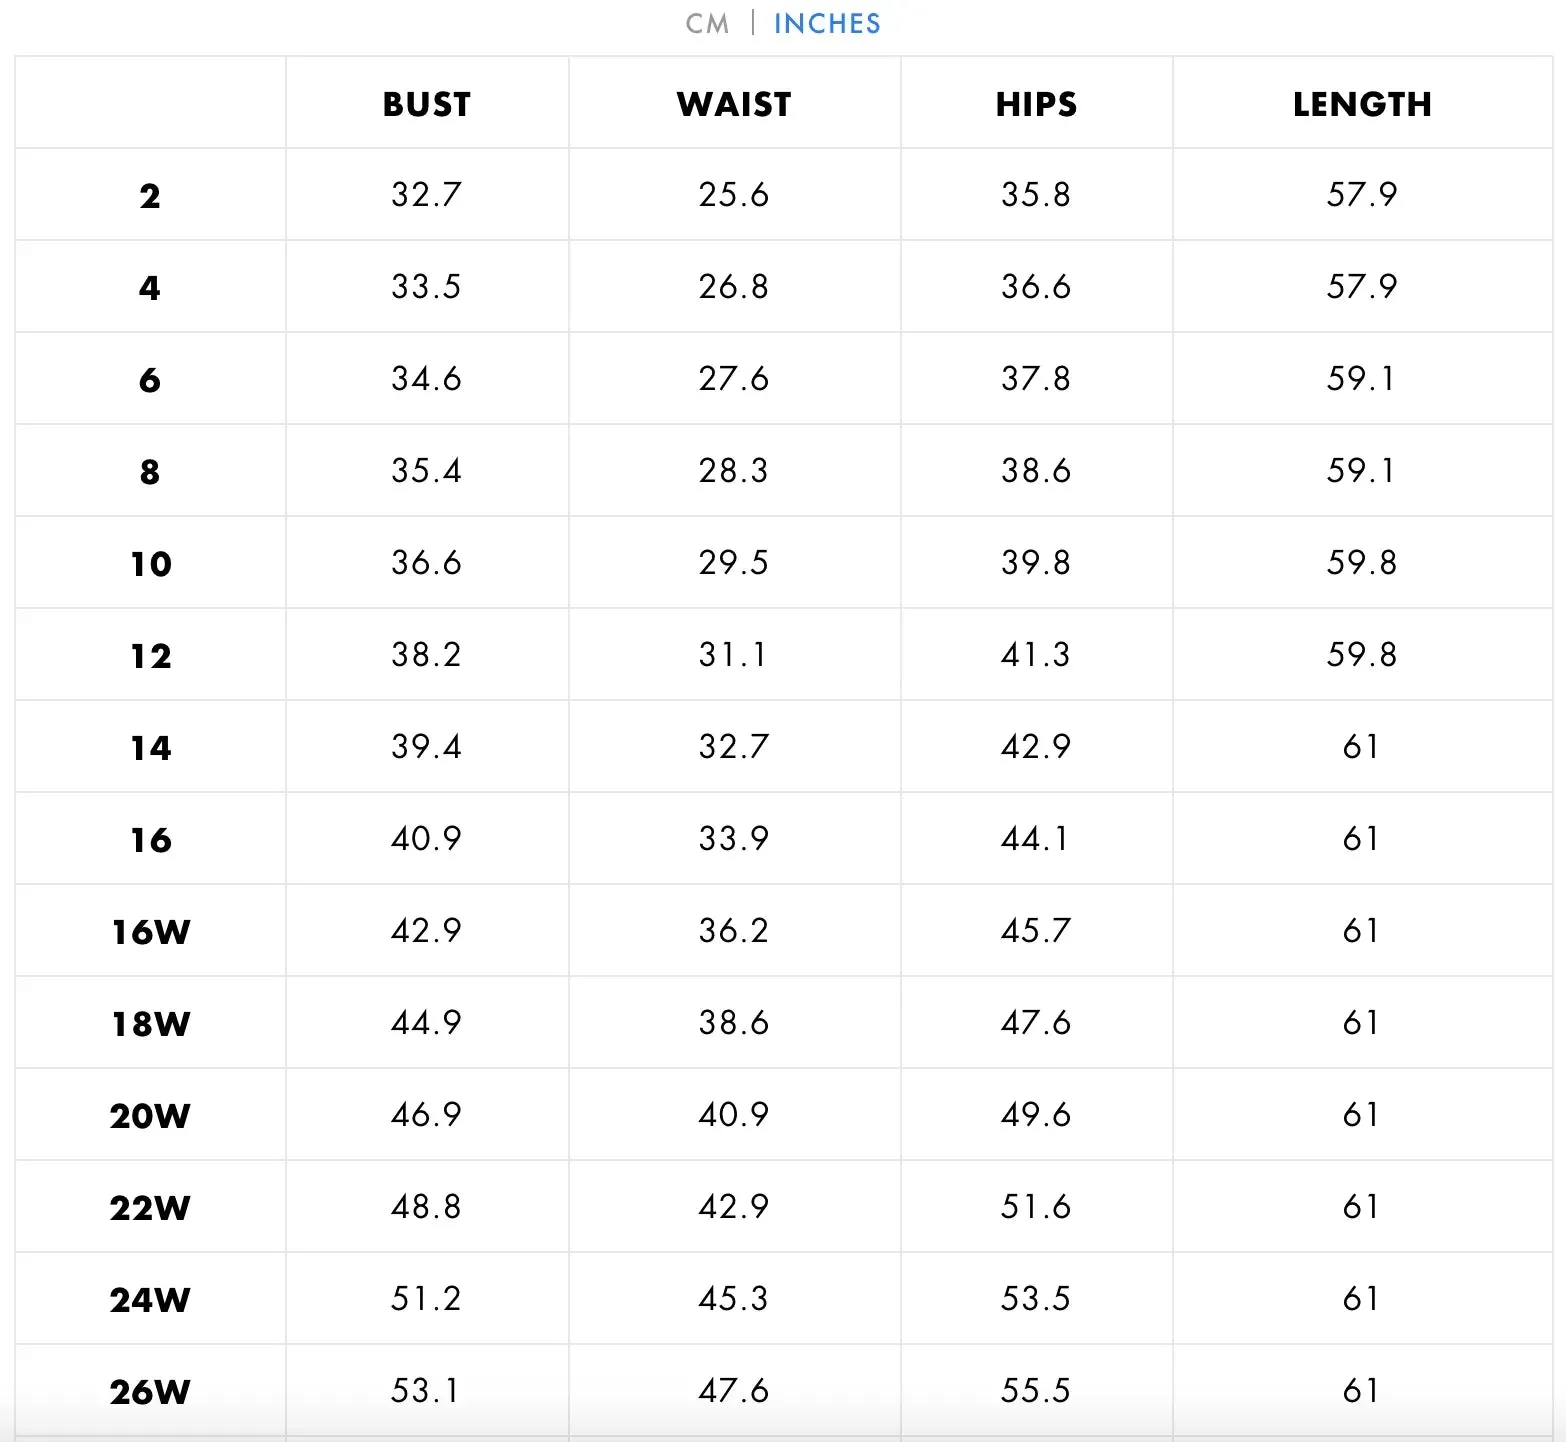Click hips value 55.5 for size 26W

[1036, 1390]
